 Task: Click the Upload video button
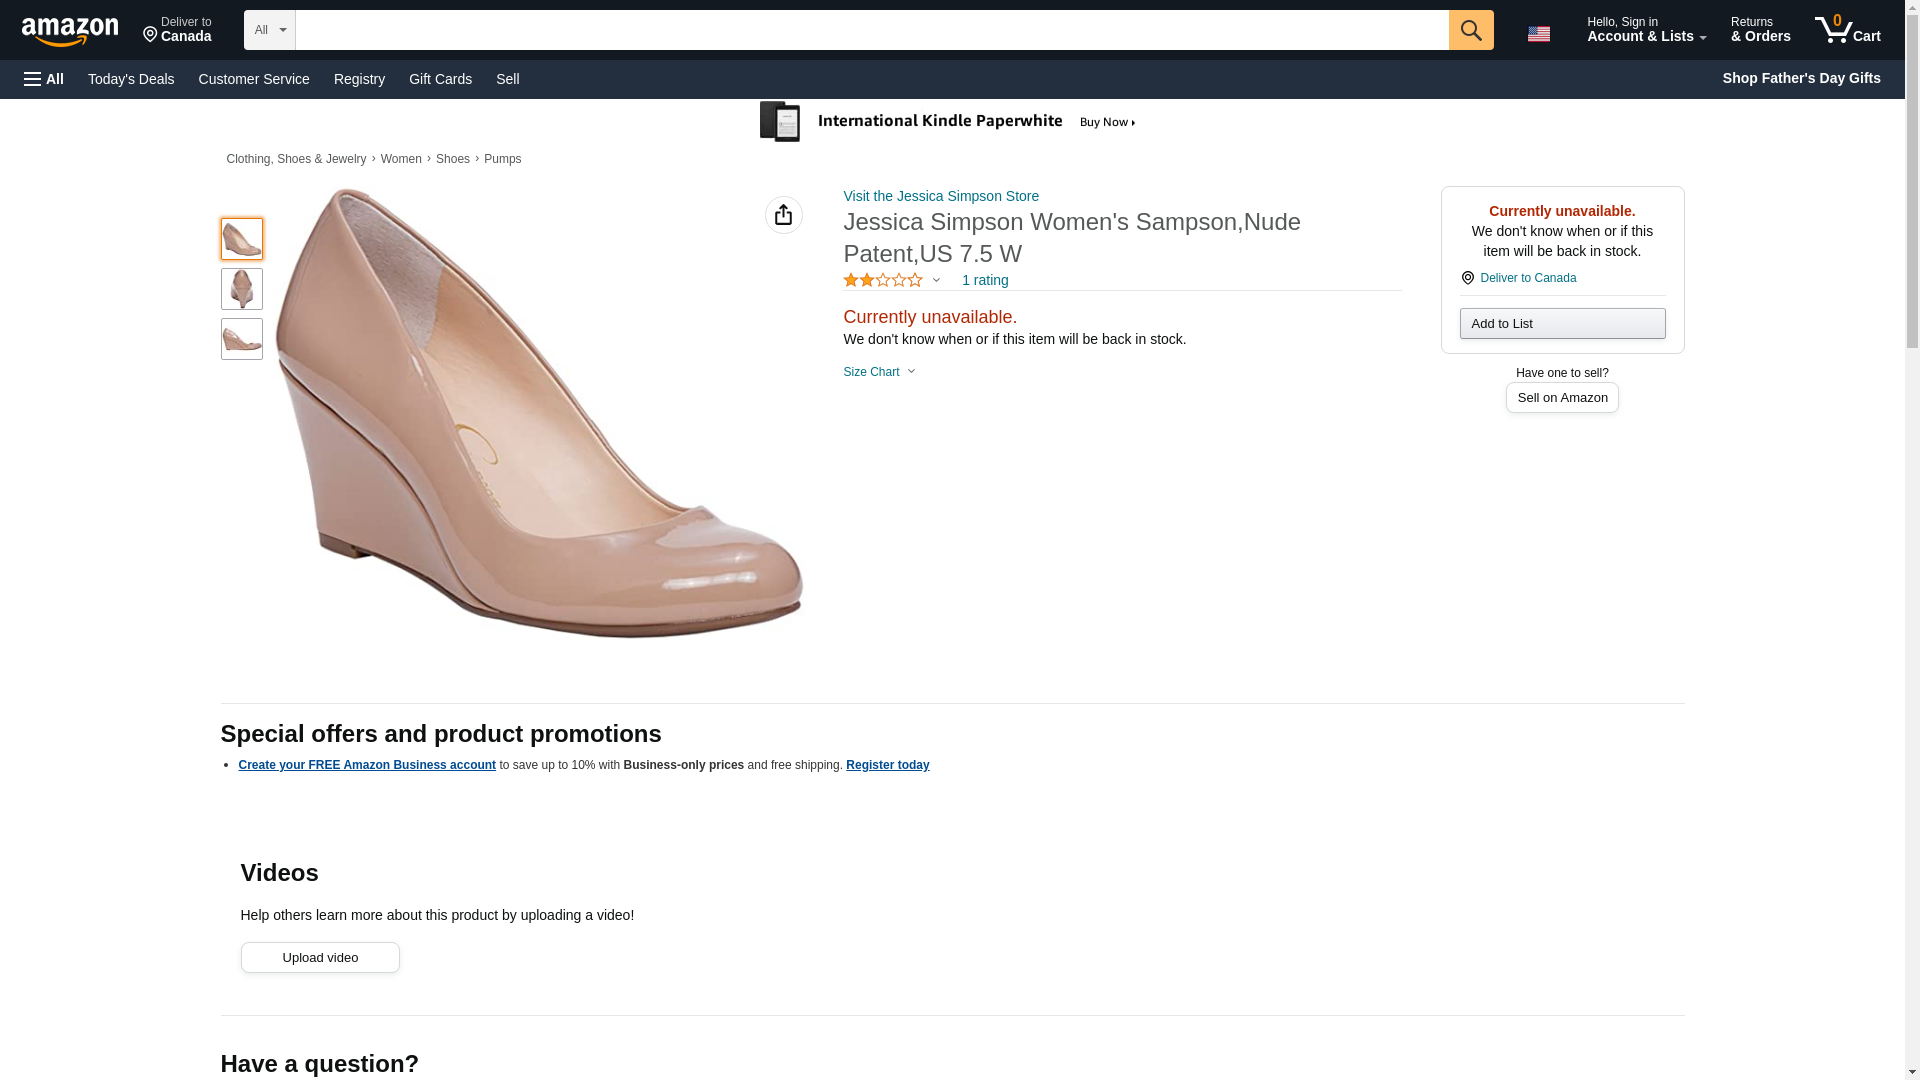(320, 958)
